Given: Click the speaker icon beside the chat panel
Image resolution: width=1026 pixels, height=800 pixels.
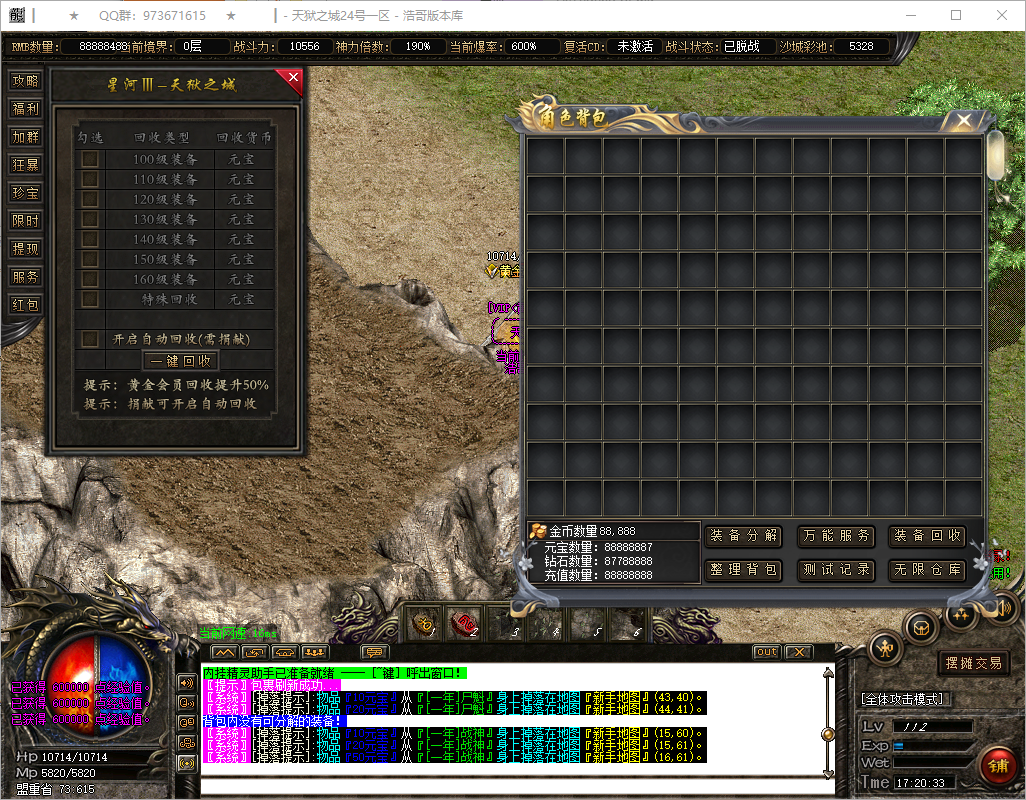Looking at the screenshot, I should pyautogui.click(x=187, y=684).
